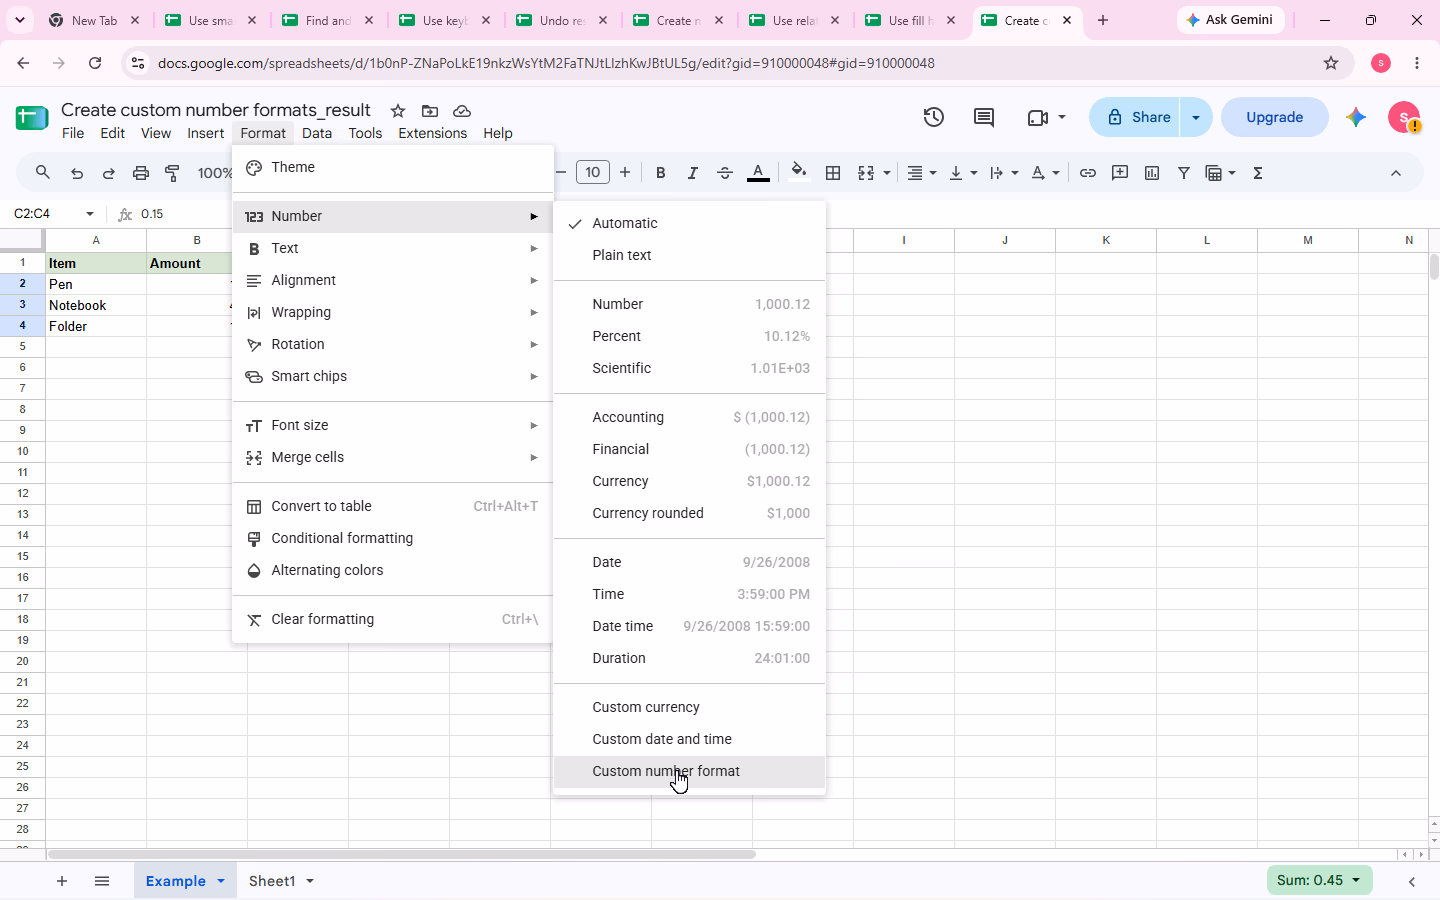This screenshot has width=1440, height=900.
Task: Increase font size with plus
Action: (625, 172)
